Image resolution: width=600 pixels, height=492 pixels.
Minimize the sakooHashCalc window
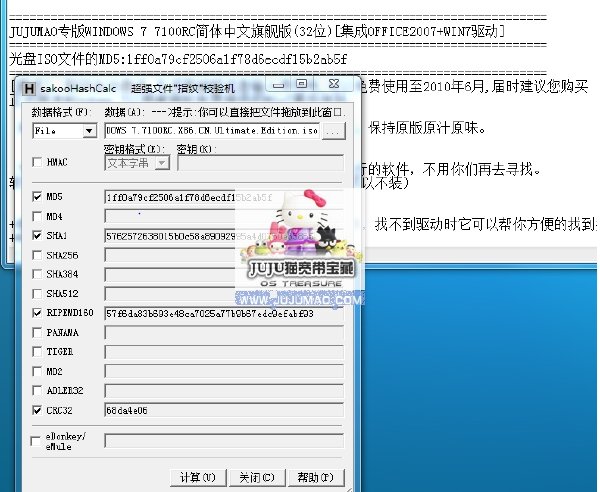(279, 85)
